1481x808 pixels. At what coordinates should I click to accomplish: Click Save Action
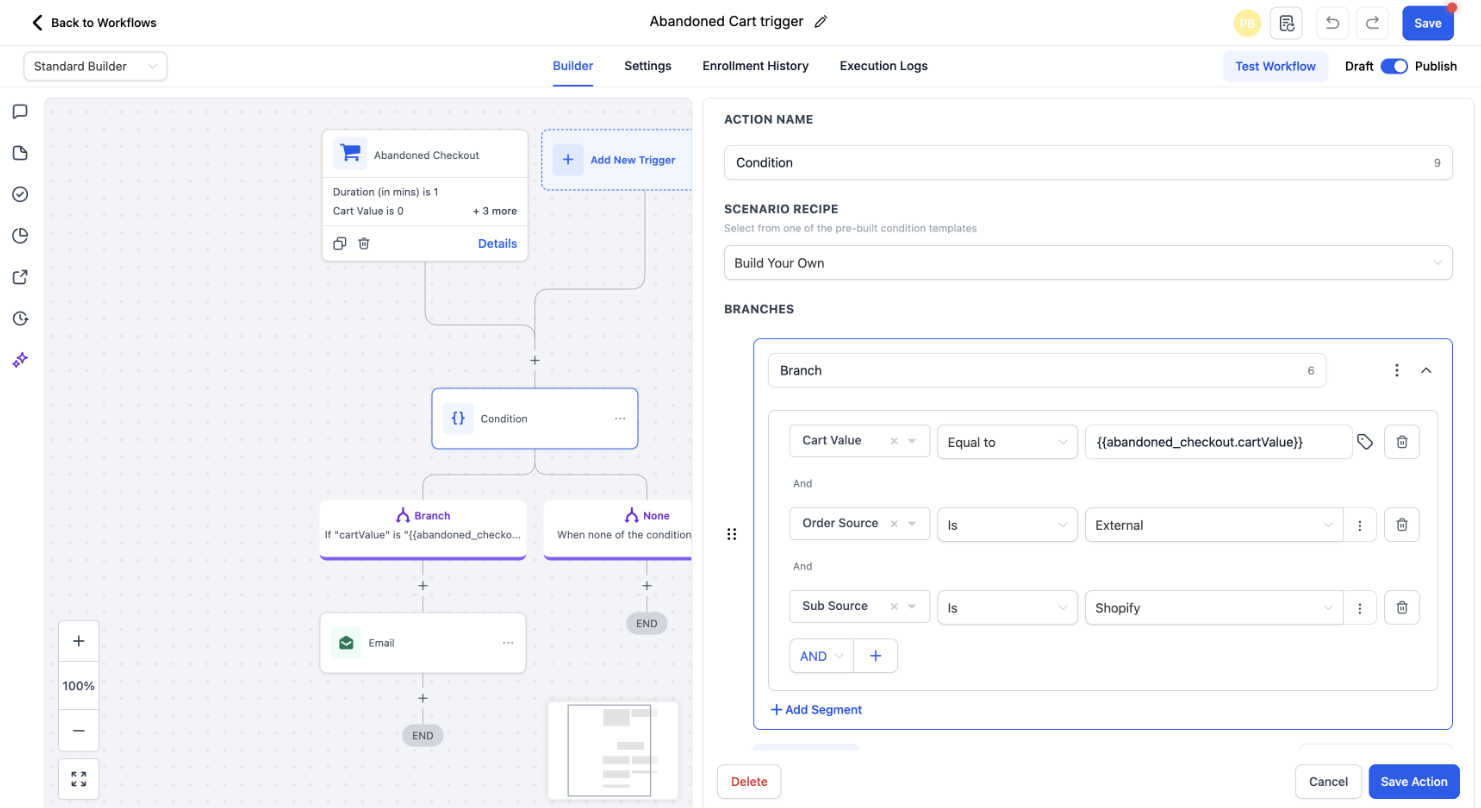(x=1414, y=782)
